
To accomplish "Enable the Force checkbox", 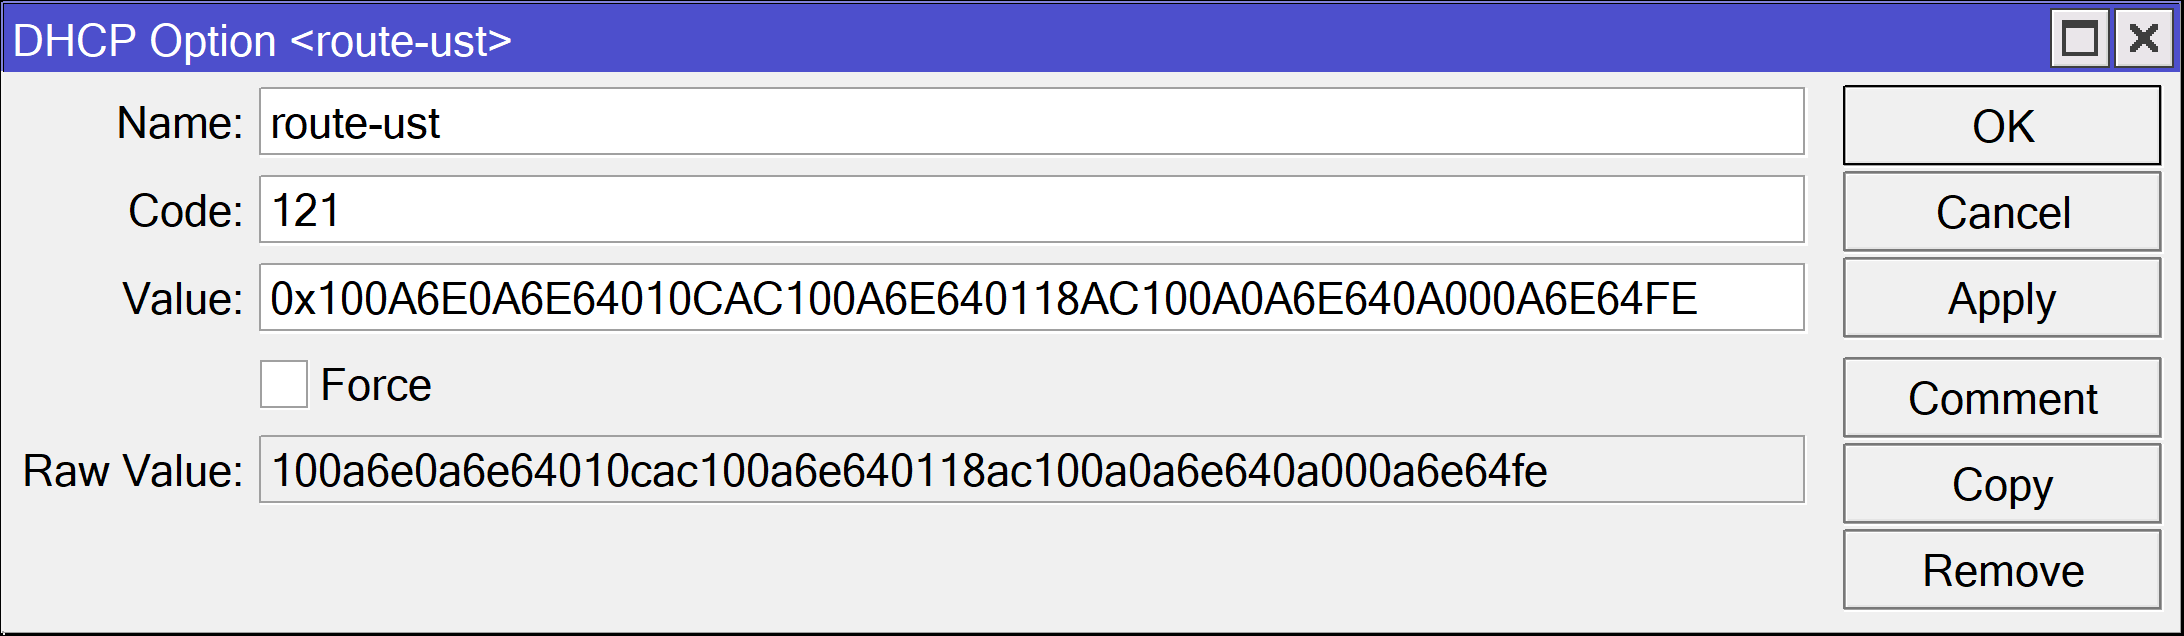I will click(x=283, y=383).
